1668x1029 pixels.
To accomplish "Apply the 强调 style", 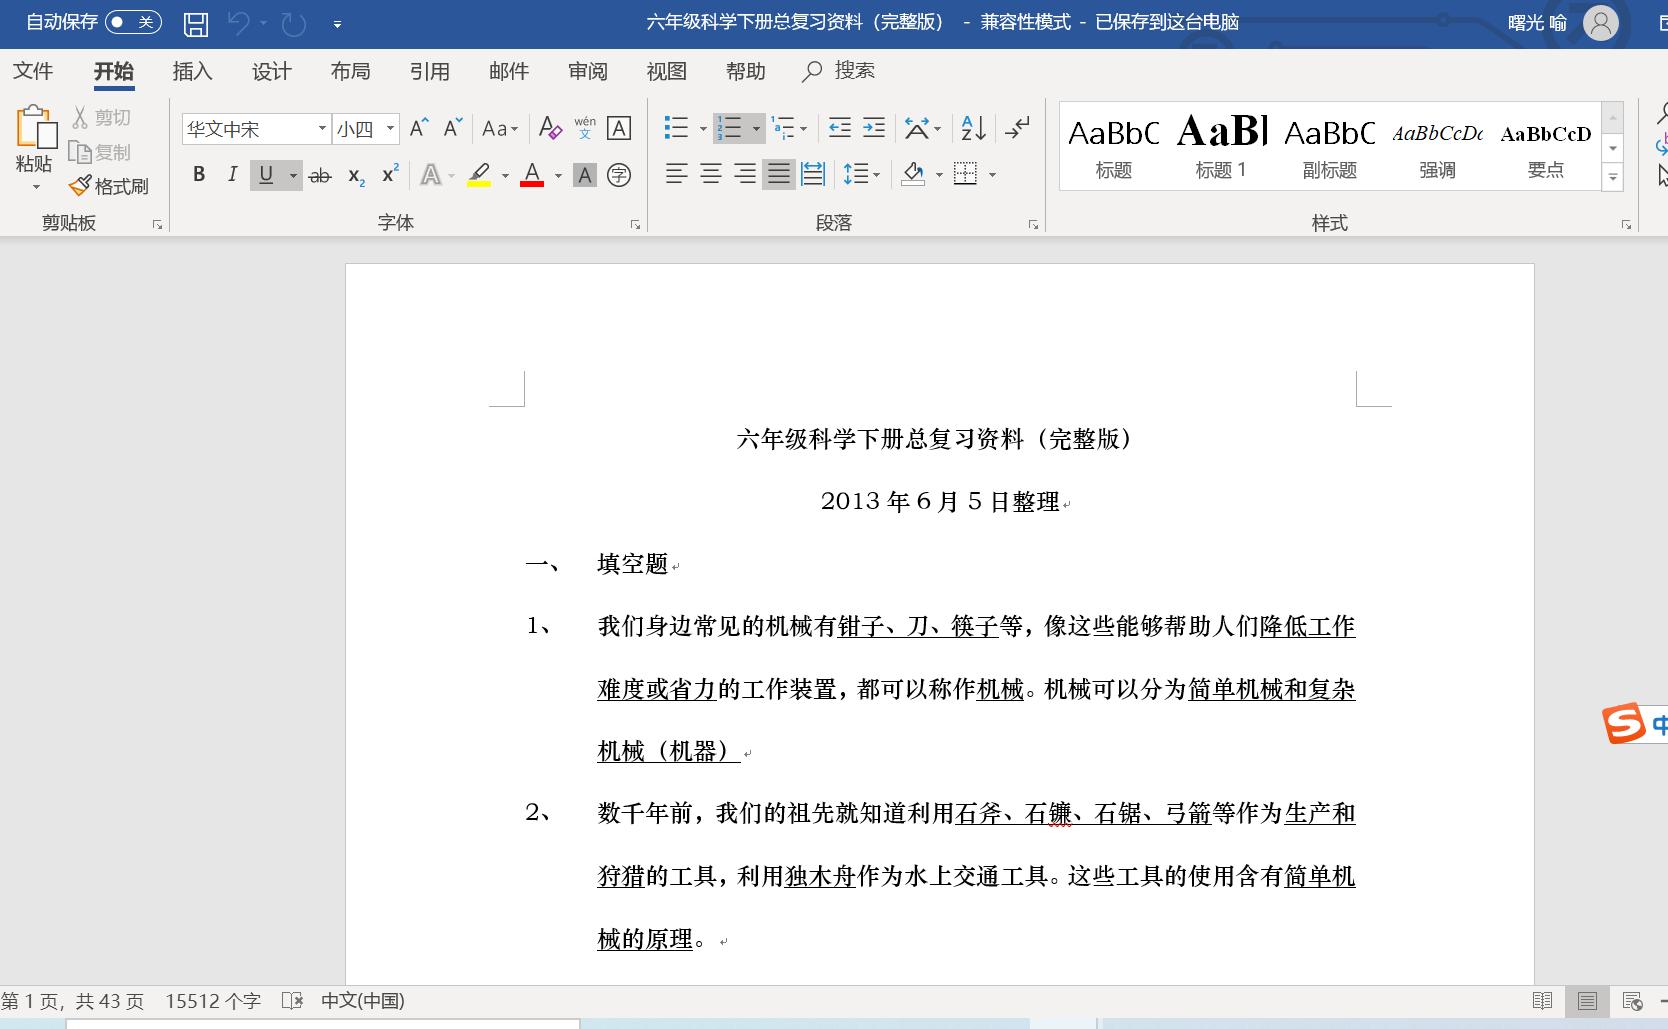I will (1438, 146).
